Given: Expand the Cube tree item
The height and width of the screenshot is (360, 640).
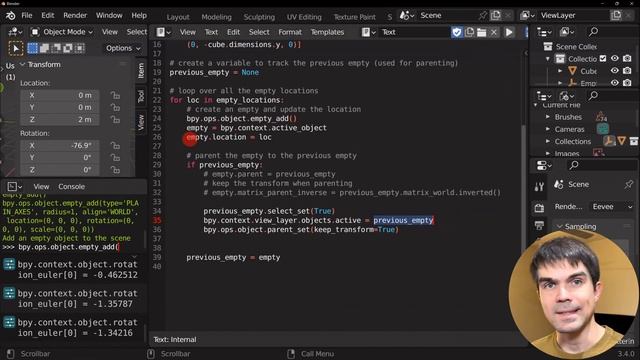Looking at the screenshot, I should coord(560,71).
